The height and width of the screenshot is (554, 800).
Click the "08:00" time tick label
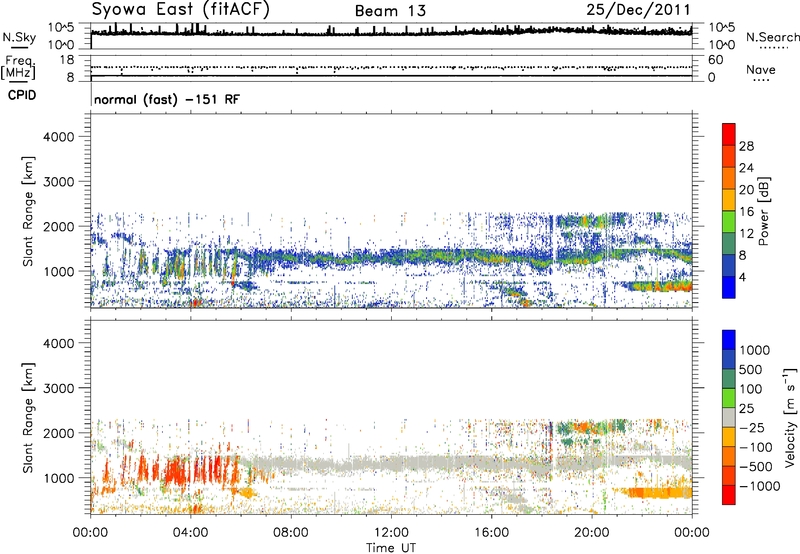coord(290,533)
